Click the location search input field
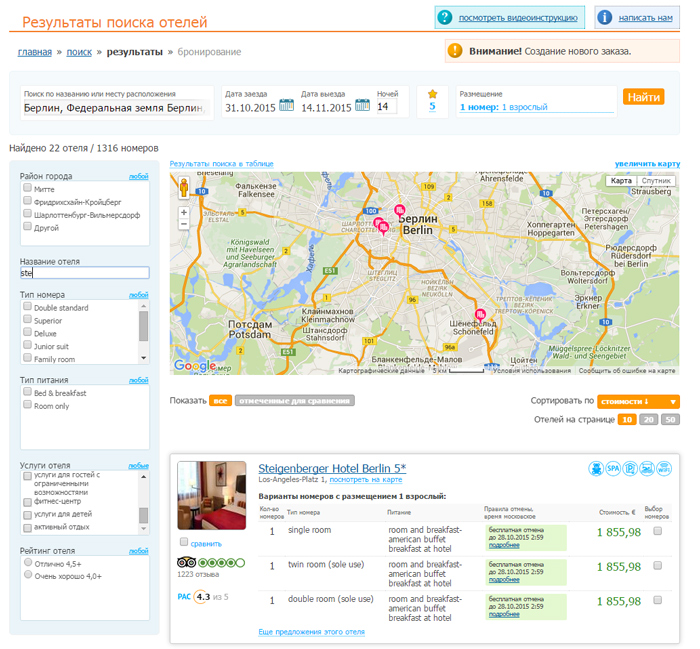The width and height of the screenshot is (700, 649). point(117,108)
